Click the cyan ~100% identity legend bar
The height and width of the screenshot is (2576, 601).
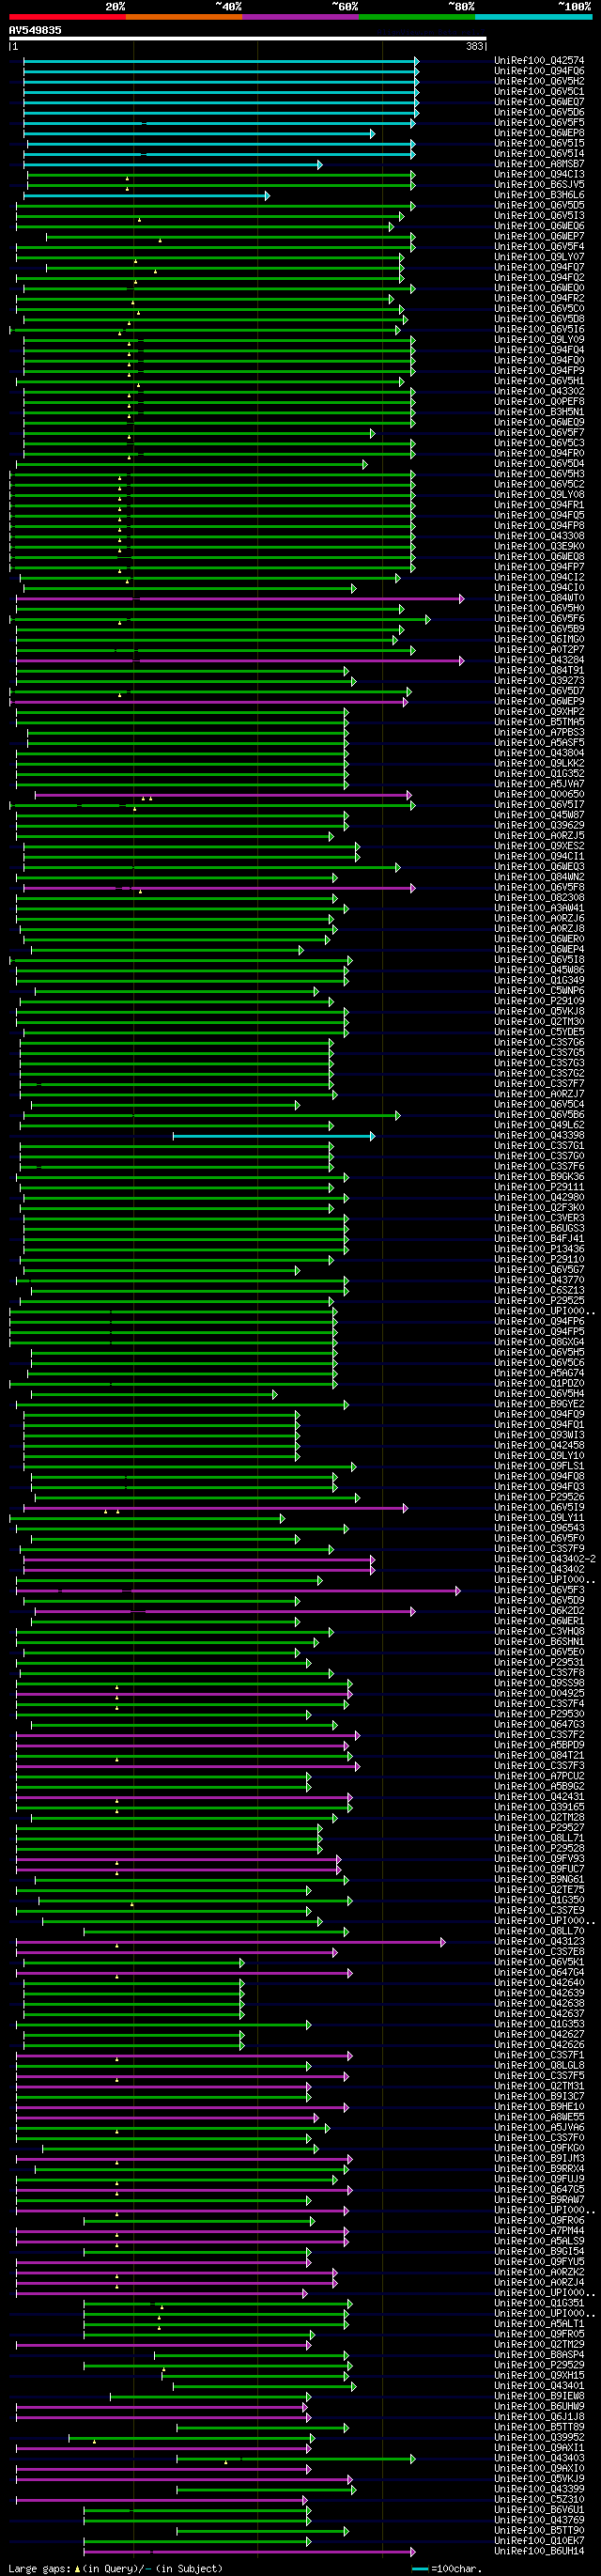(533, 17)
